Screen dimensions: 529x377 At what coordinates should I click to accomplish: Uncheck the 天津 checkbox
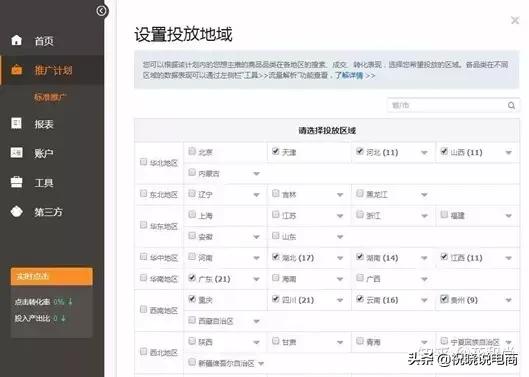(x=276, y=151)
